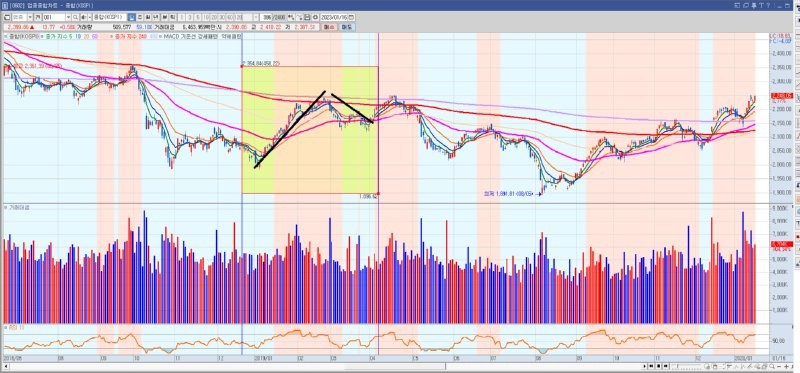Click the pin icon in the title bar

pos(754,5)
